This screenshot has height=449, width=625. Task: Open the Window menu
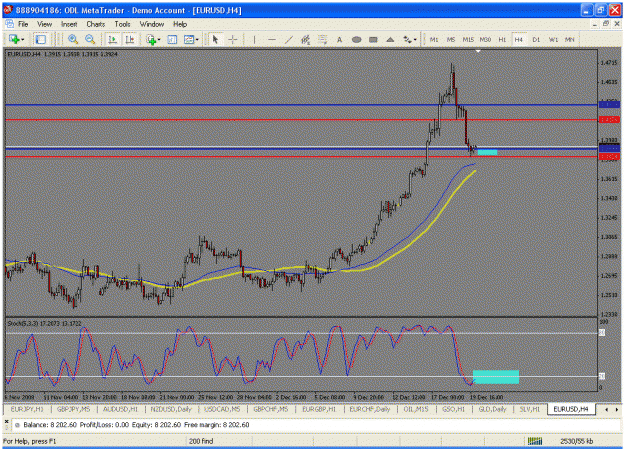[x=152, y=24]
